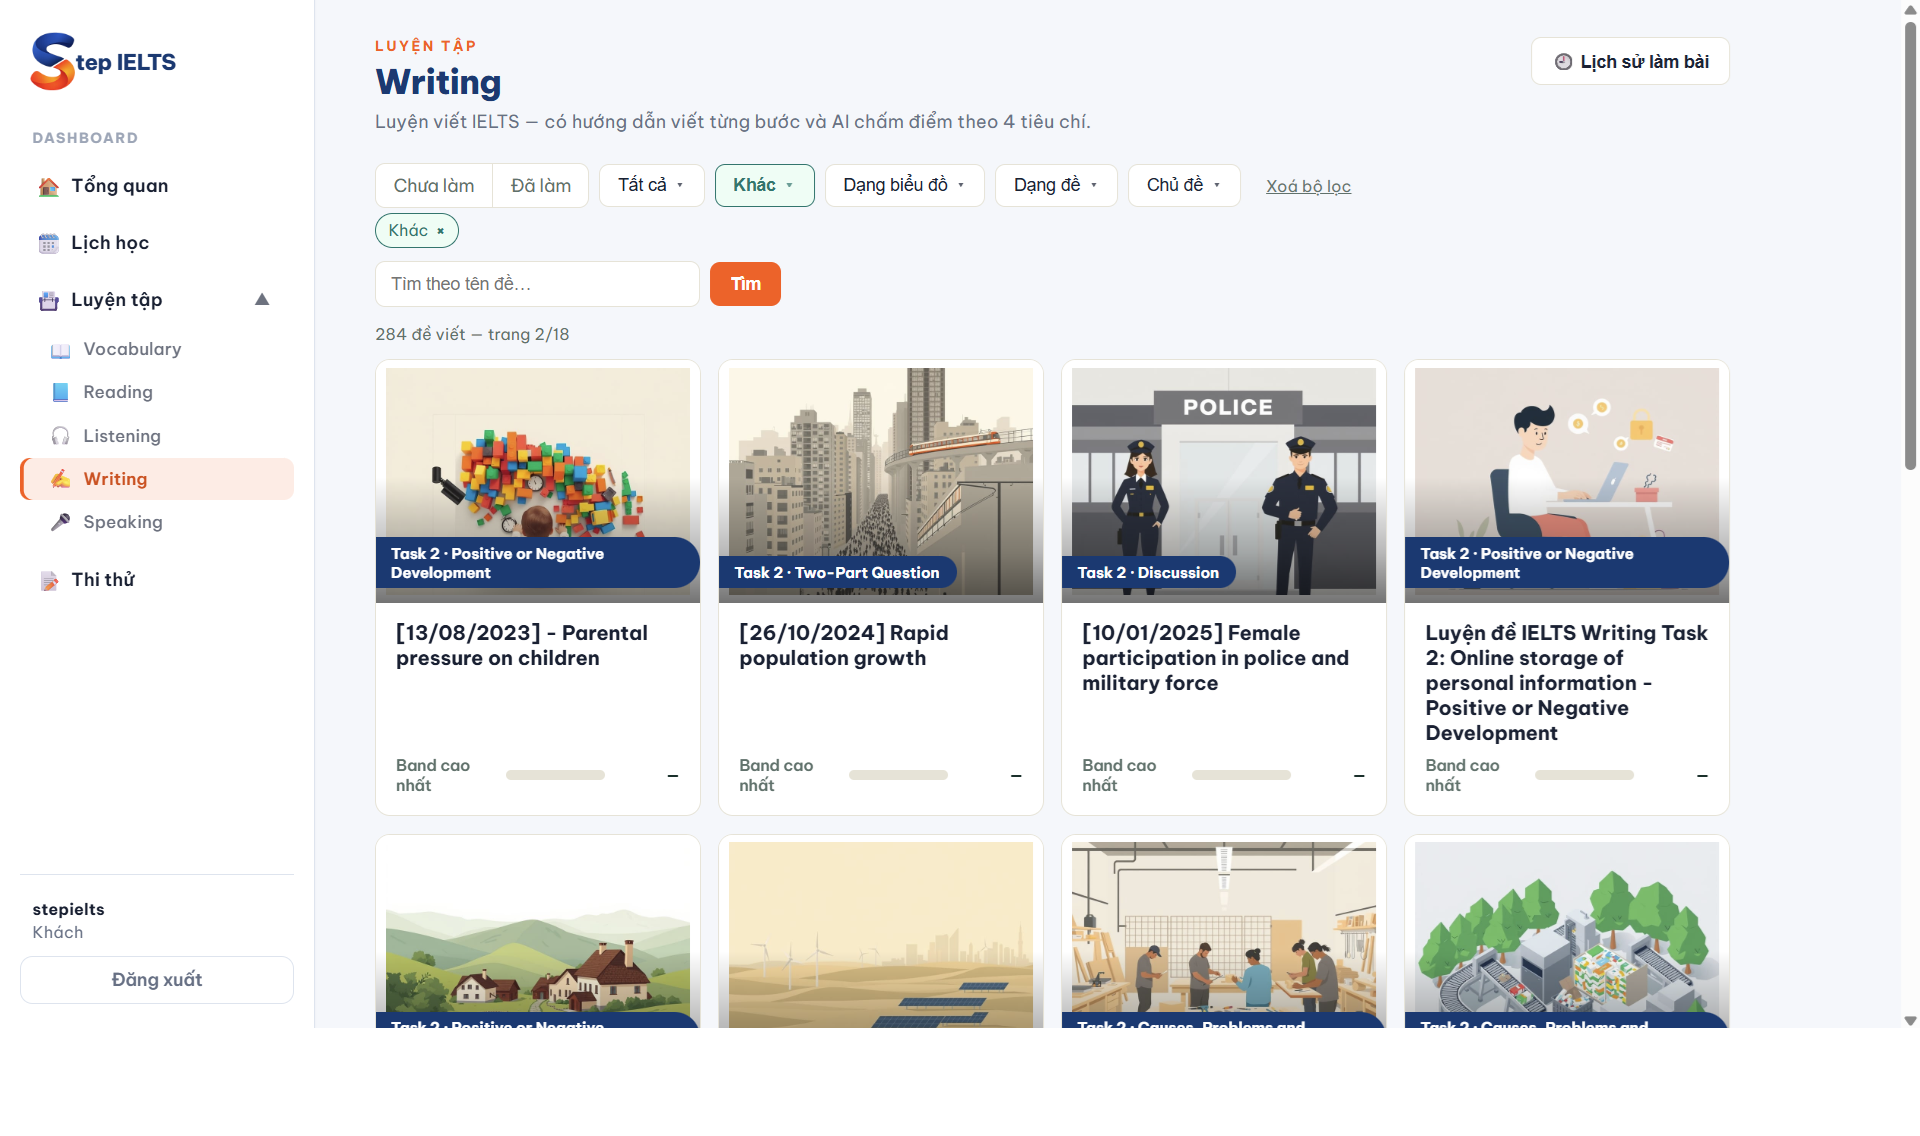This screenshot has width=1920, height=1136.
Task: Click the clock icon in Lịch sử làm bài
Action: pos(1563,62)
